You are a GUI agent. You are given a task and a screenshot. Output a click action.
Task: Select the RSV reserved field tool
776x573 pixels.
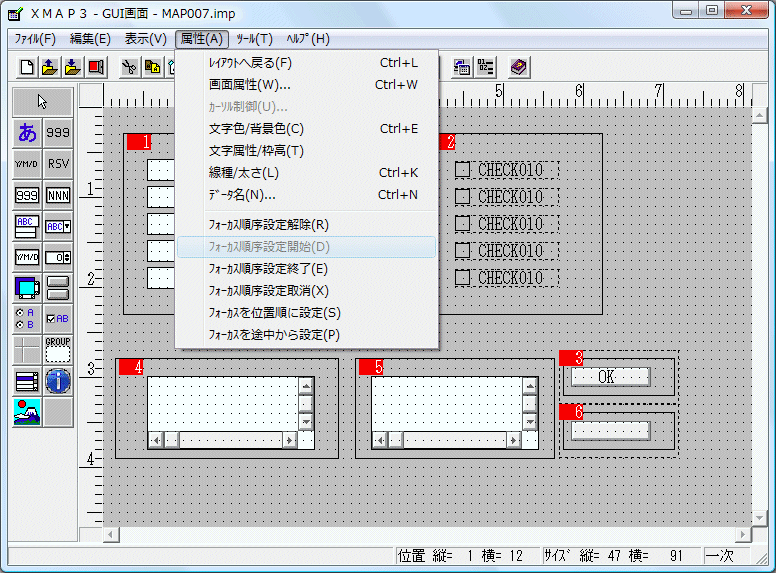[x=58, y=164]
